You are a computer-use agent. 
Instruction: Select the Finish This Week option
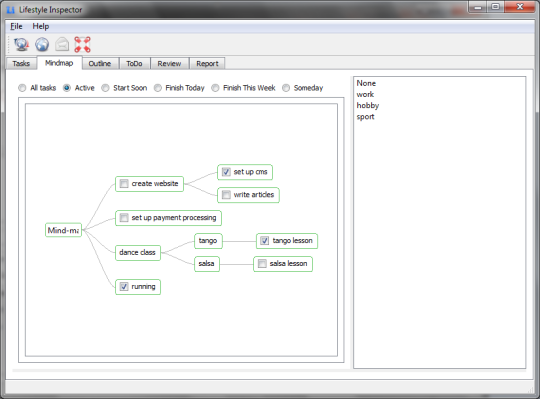point(215,88)
